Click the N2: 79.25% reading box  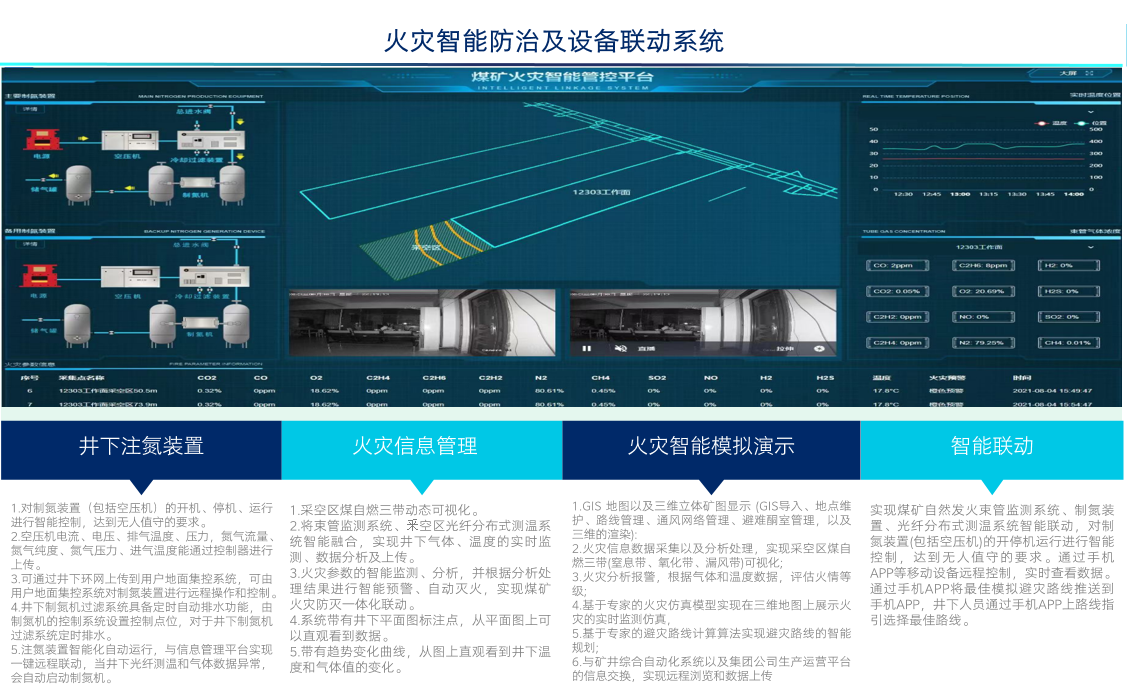(983, 343)
